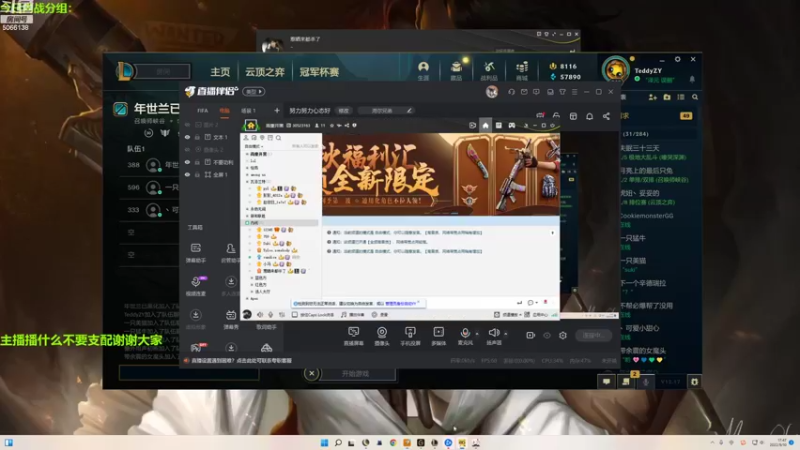Open the 房管助手 tool
This screenshot has height=450, width=800.
pos(231,253)
